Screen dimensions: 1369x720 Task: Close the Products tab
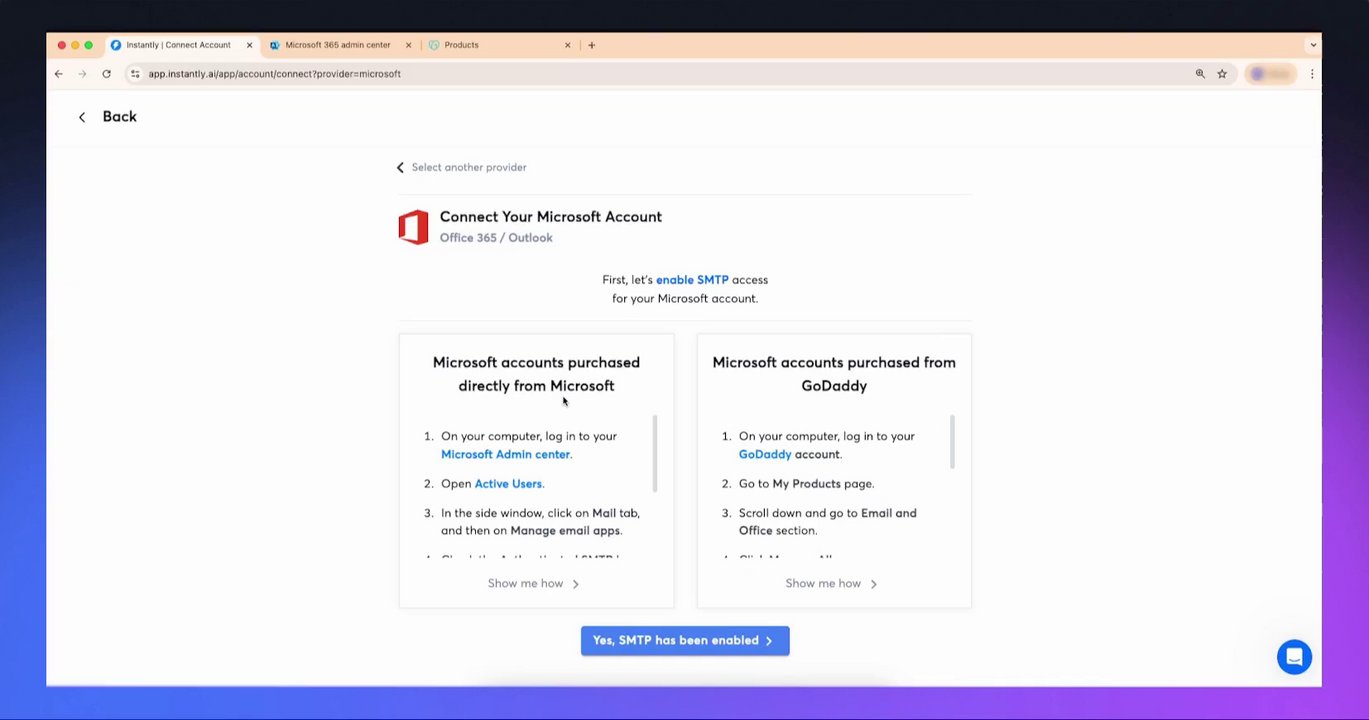point(568,45)
